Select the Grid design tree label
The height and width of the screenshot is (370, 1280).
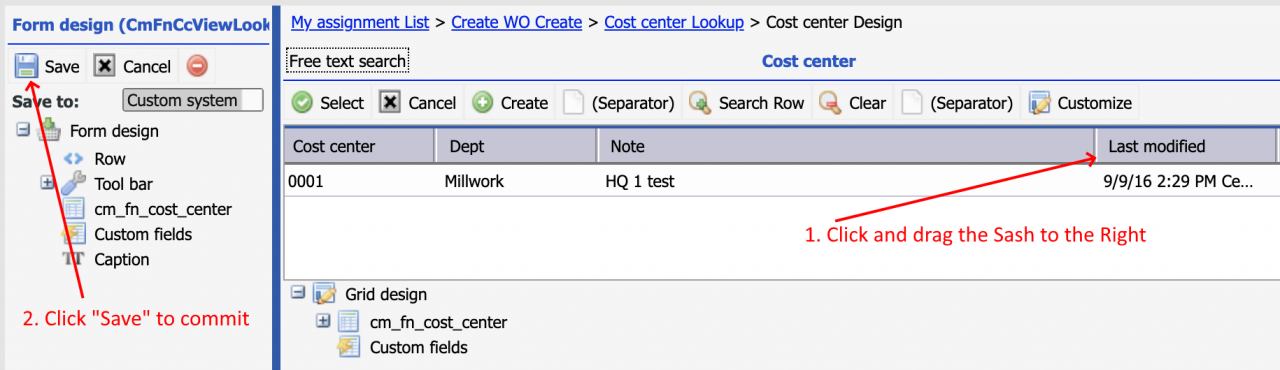(386, 295)
